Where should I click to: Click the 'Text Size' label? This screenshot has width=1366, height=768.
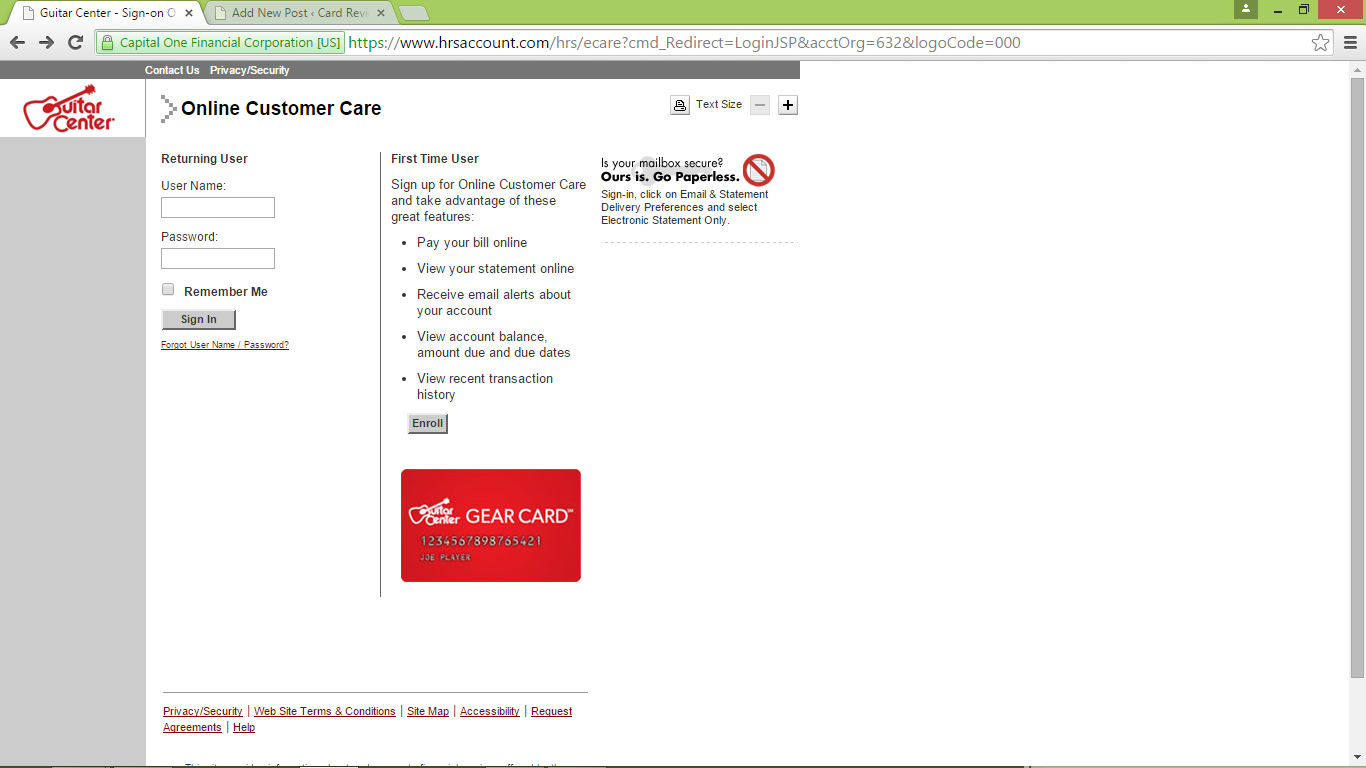click(719, 104)
